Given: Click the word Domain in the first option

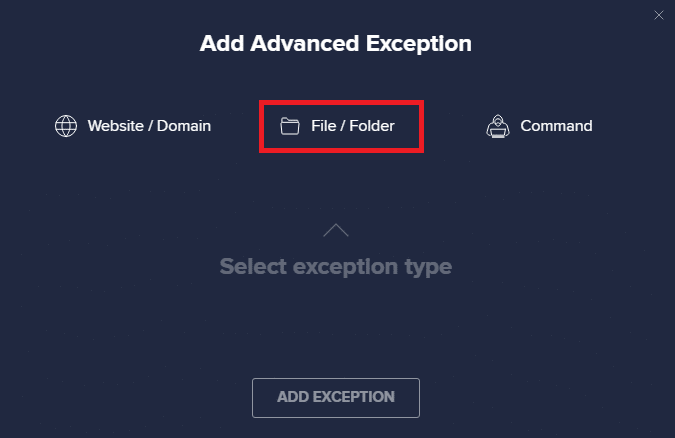Looking at the screenshot, I should click(185, 127).
